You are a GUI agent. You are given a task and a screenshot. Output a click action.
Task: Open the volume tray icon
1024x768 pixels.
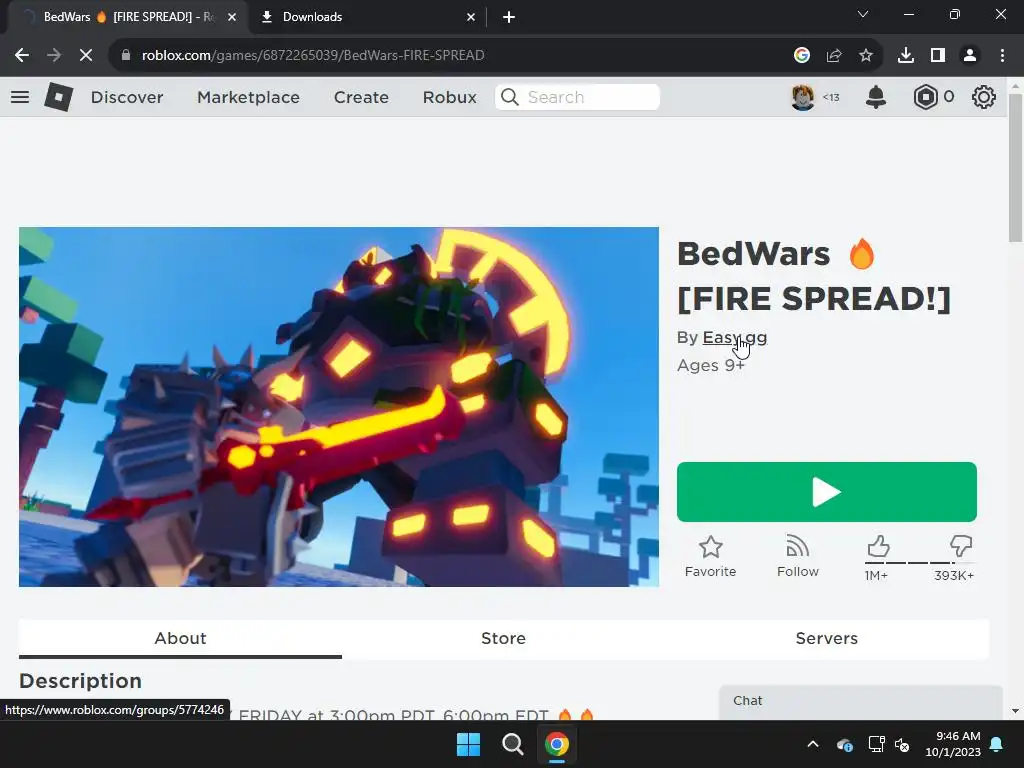point(902,744)
